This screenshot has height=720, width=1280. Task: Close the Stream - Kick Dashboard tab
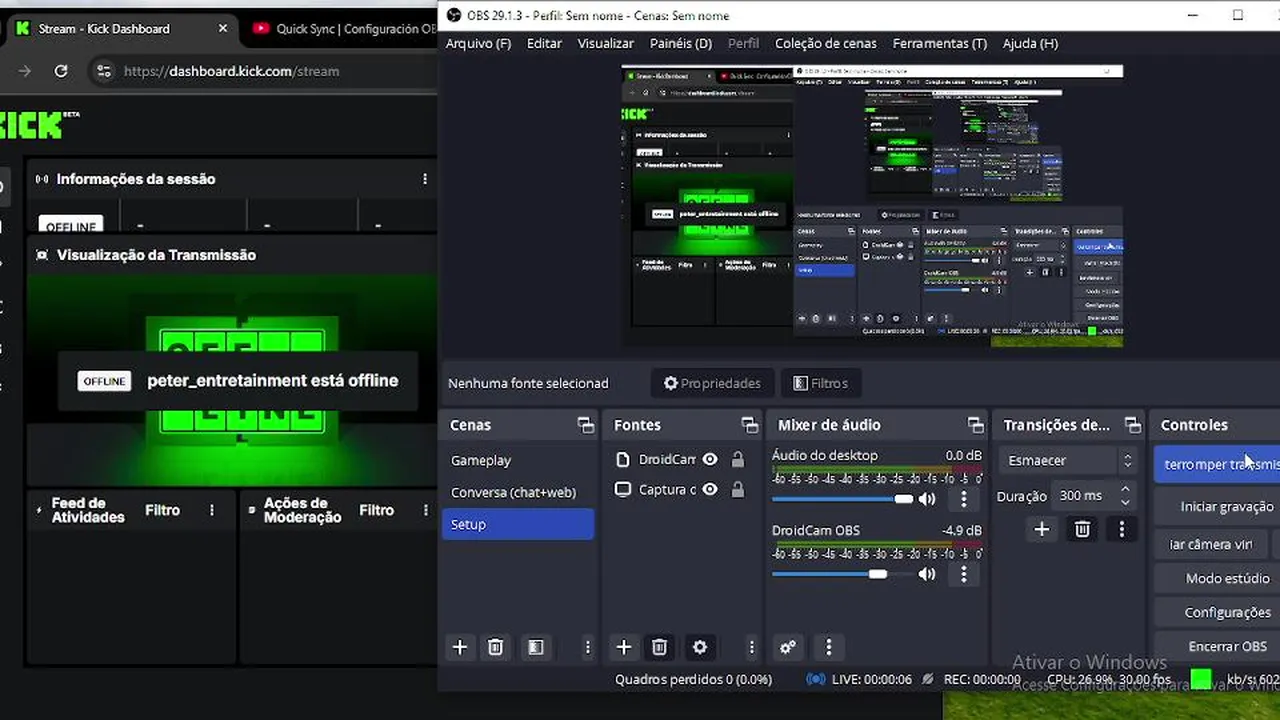223,29
